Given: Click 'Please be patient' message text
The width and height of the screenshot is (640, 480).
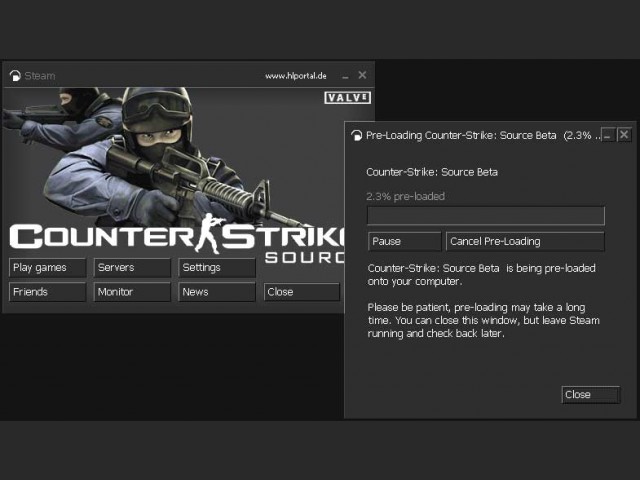Looking at the screenshot, I should (483, 320).
